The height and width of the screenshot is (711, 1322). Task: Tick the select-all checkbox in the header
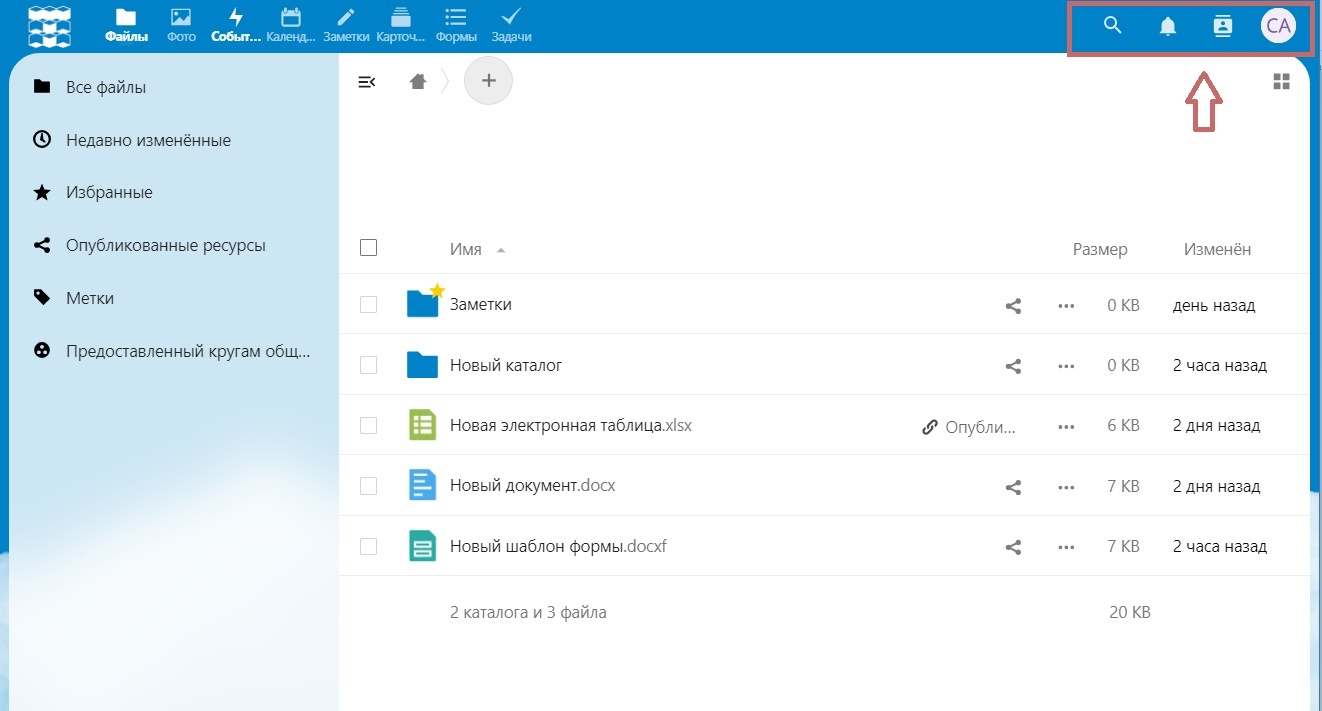pos(368,247)
